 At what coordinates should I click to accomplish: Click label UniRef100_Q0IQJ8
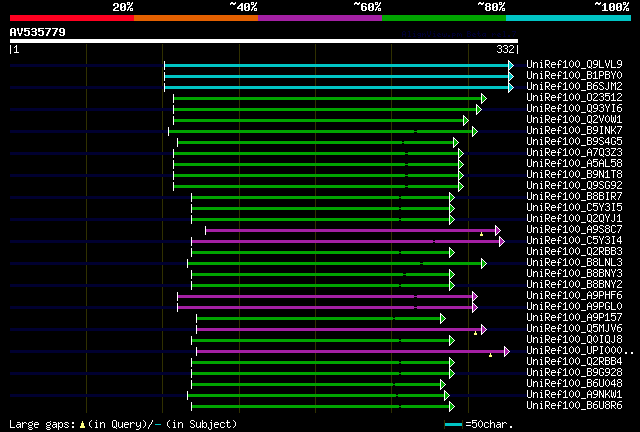click(x=574, y=340)
